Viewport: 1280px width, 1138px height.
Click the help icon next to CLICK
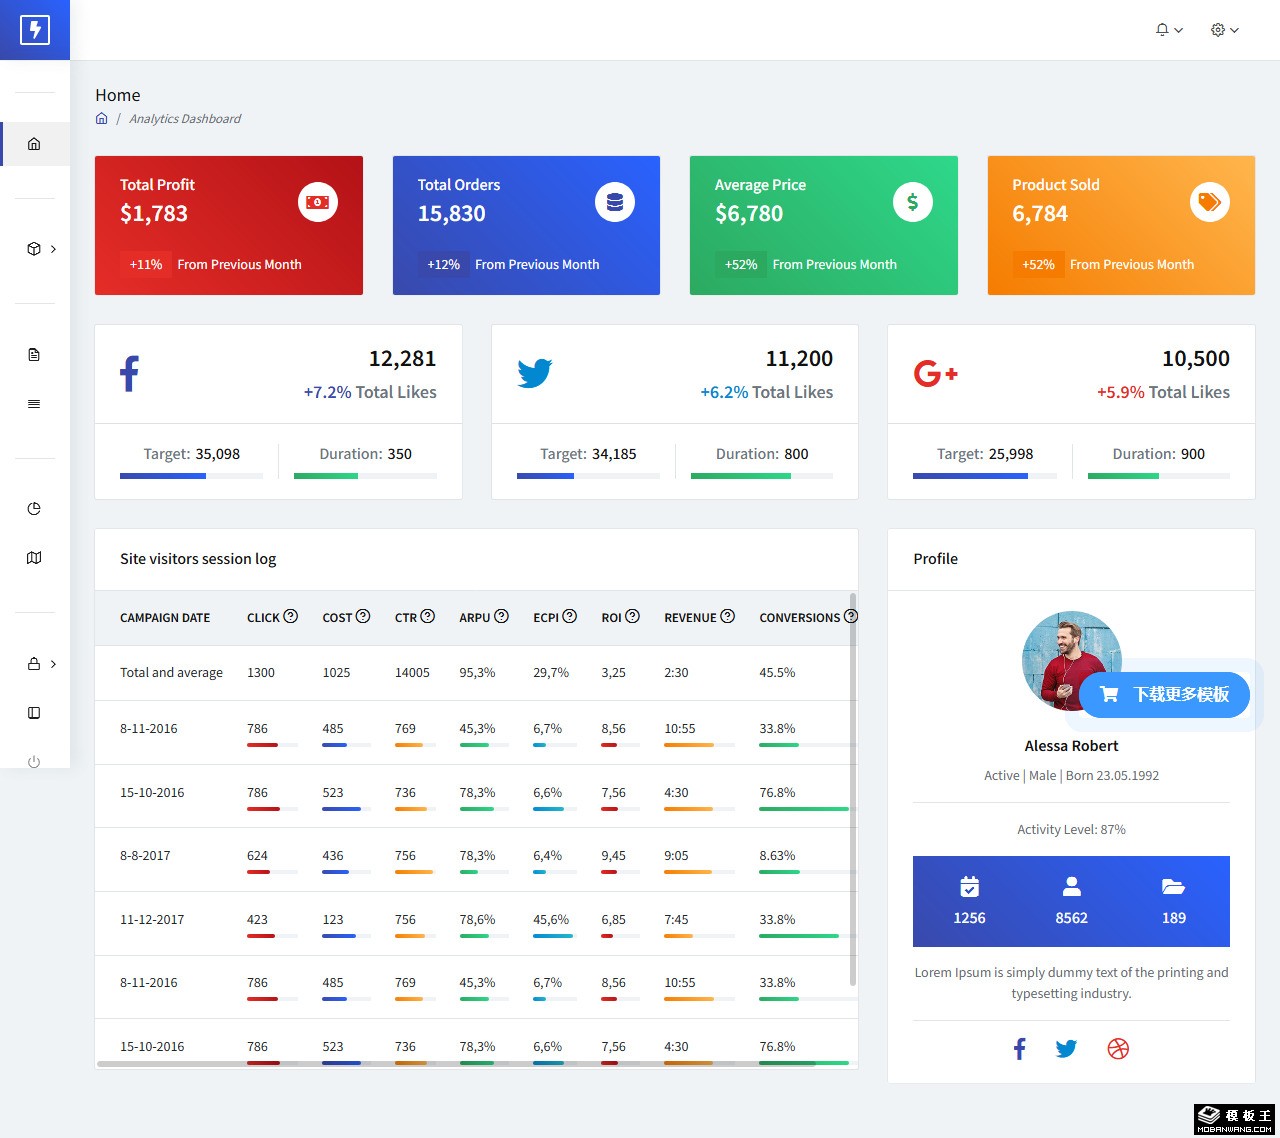(x=291, y=617)
